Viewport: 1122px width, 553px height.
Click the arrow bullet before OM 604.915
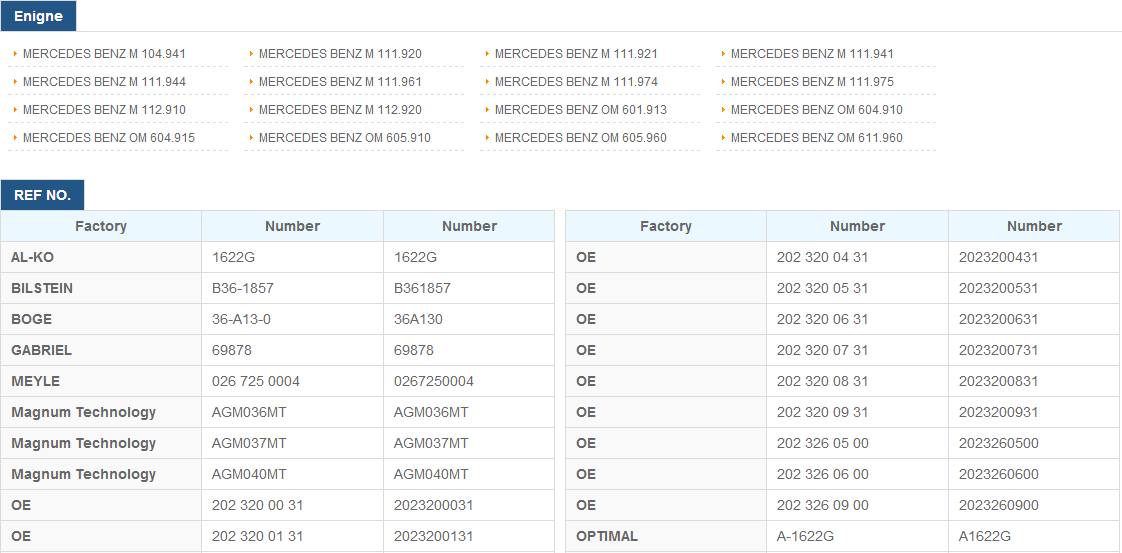pos(16,137)
